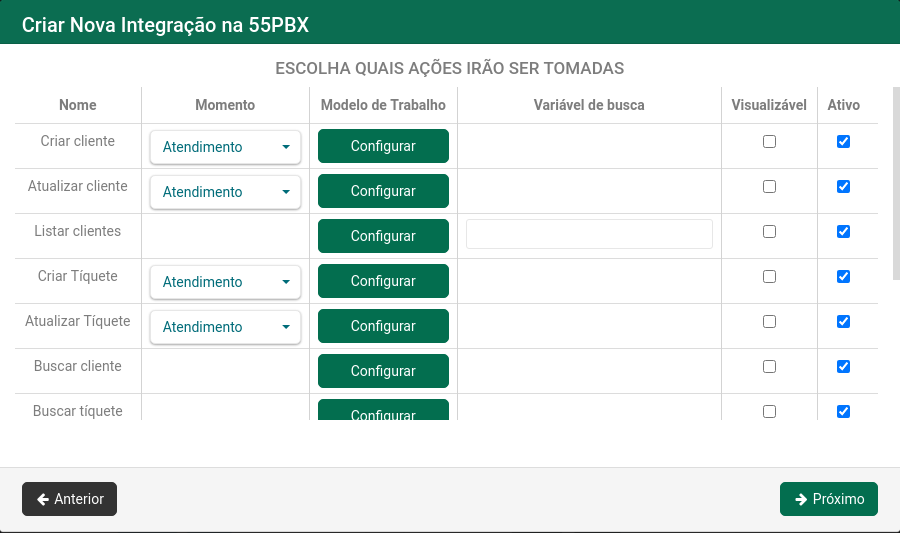The image size is (900, 533).
Task: Click the Atualizar cliente row name
Action: (77, 186)
